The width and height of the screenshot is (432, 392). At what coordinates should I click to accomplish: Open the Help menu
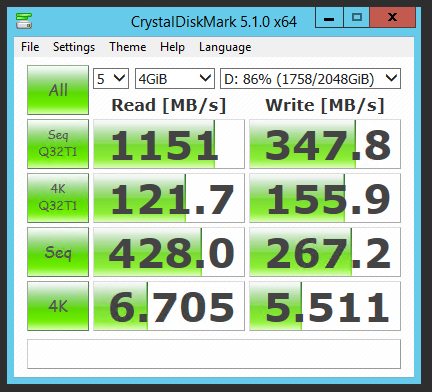172,47
